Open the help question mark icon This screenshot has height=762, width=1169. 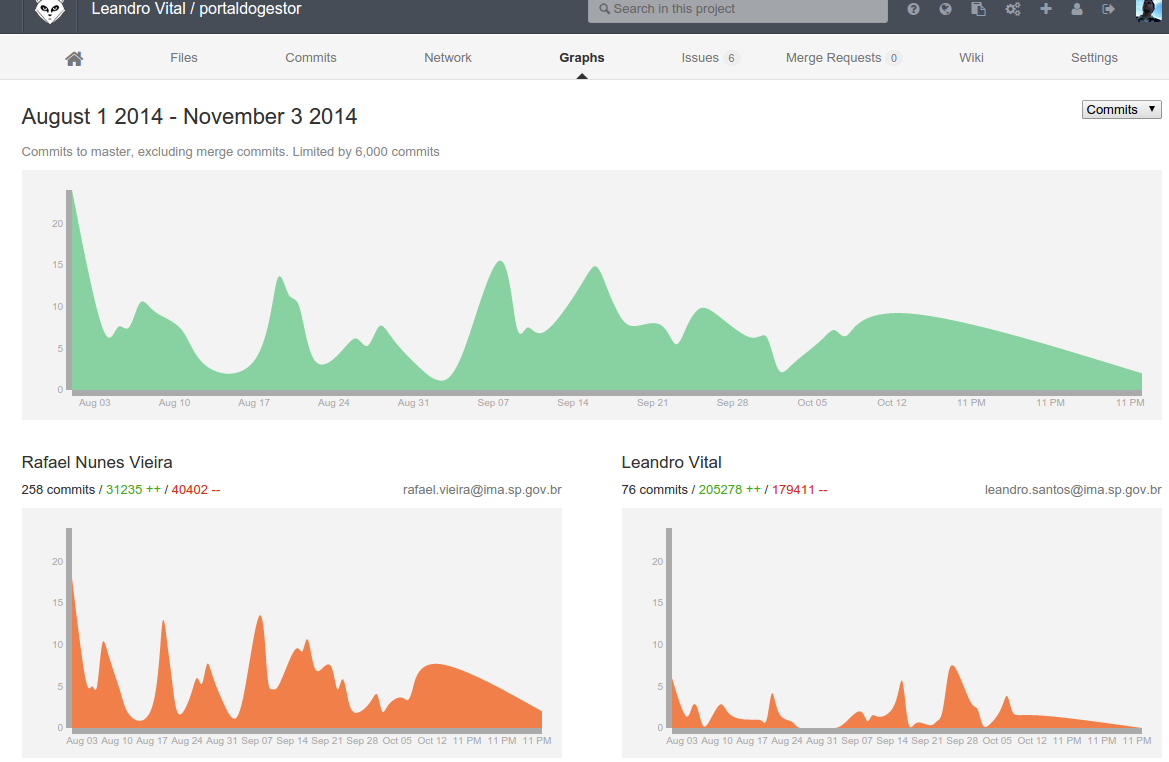pyautogui.click(x=913, y=9)
